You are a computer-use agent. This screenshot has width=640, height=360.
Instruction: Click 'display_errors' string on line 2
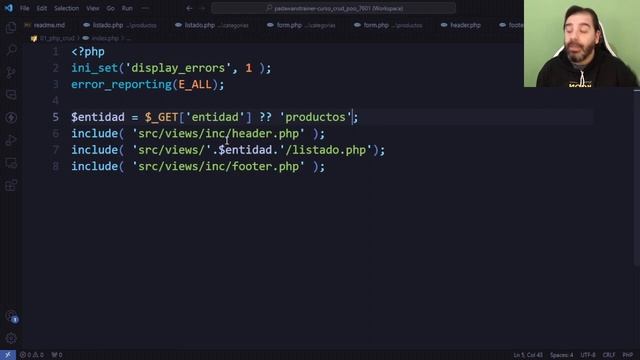(x=178, y=68)
